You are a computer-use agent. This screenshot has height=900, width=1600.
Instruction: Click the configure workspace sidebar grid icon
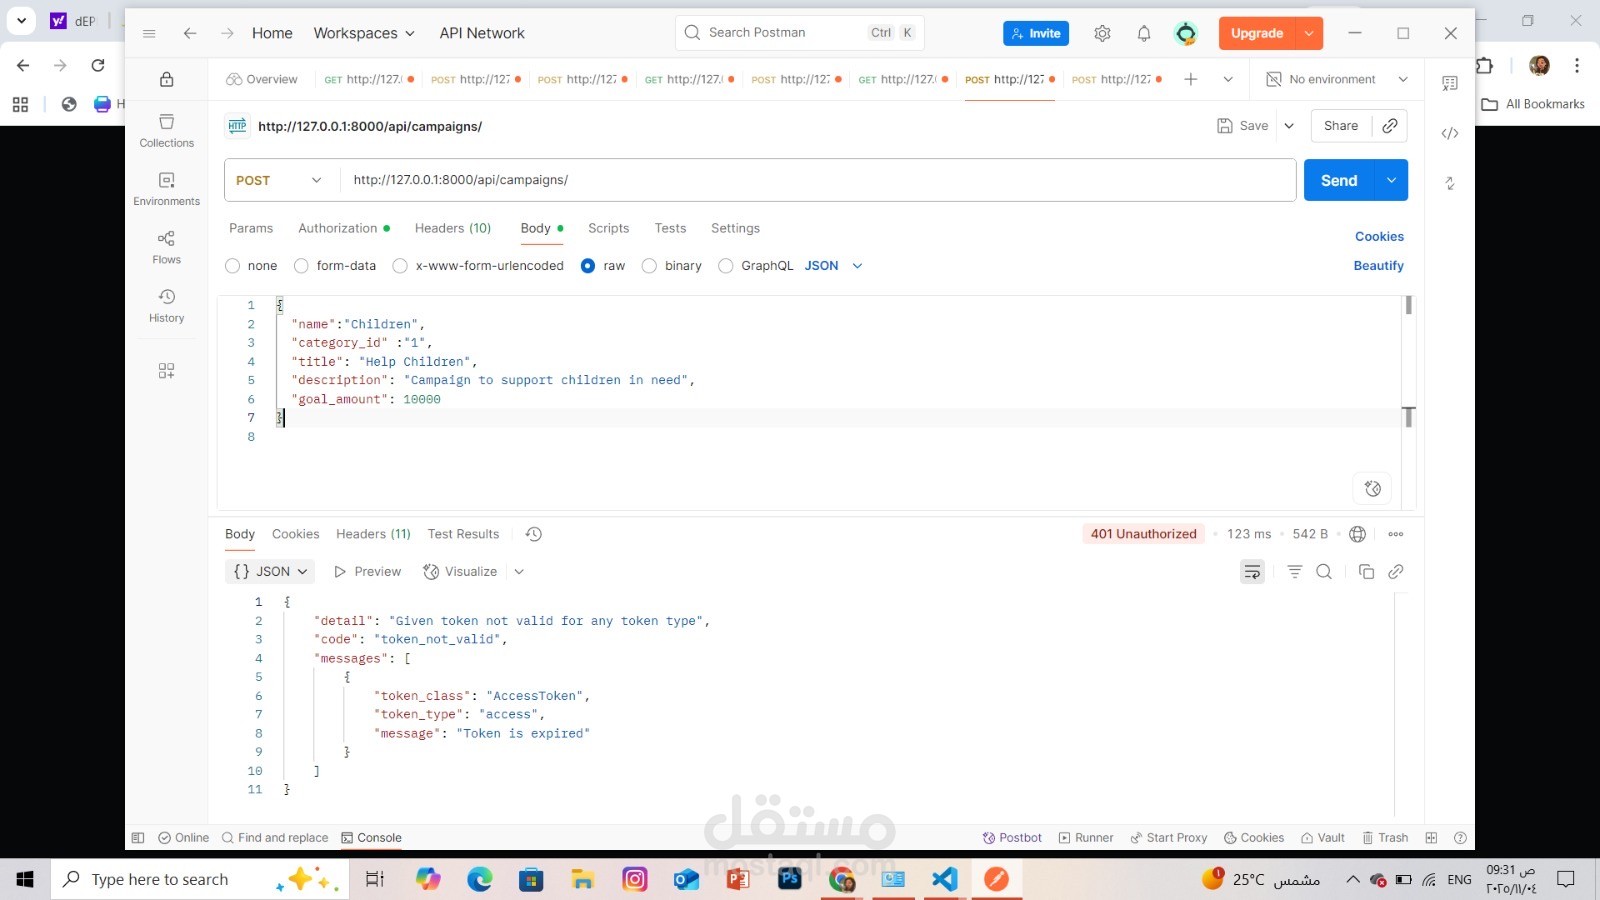pyautogui.click(x=167, y=371)
